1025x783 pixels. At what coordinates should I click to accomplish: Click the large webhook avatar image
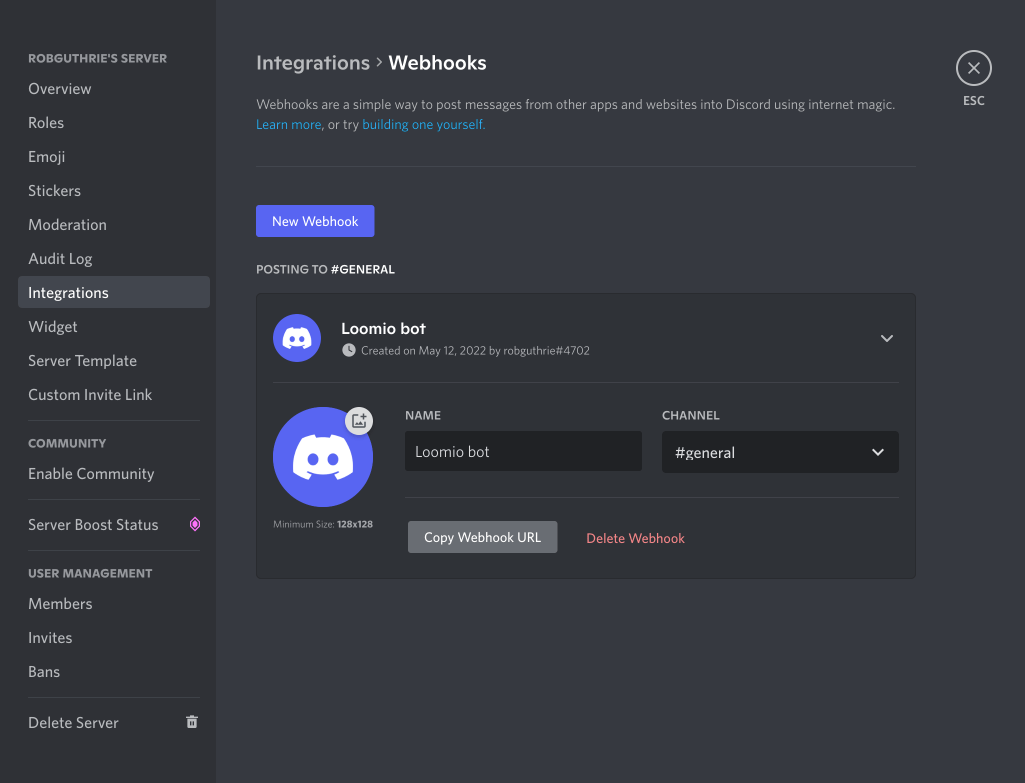coord(323,457)
